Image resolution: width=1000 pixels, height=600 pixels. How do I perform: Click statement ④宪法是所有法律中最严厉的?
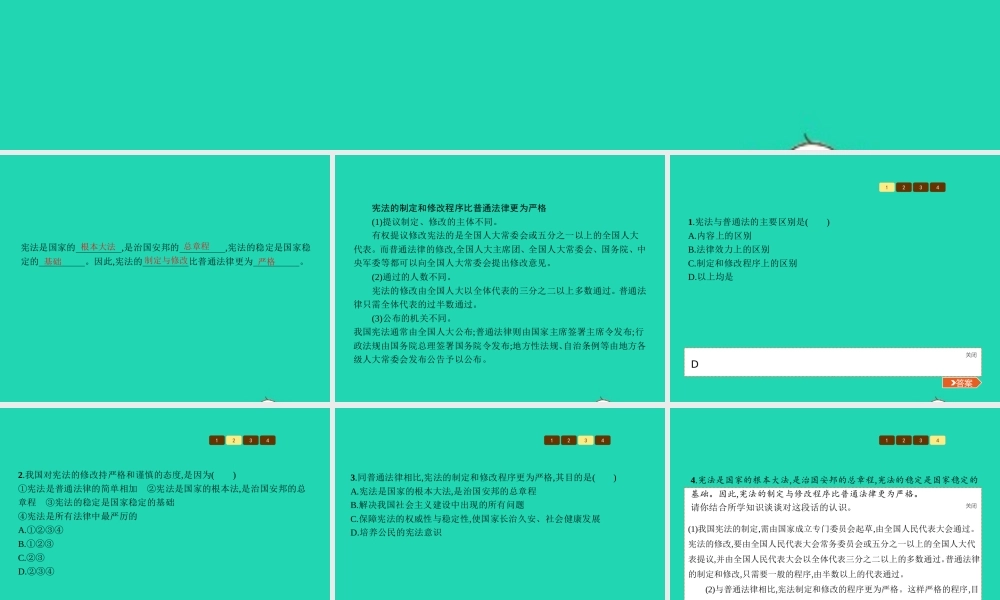click(x=78, y=516)
